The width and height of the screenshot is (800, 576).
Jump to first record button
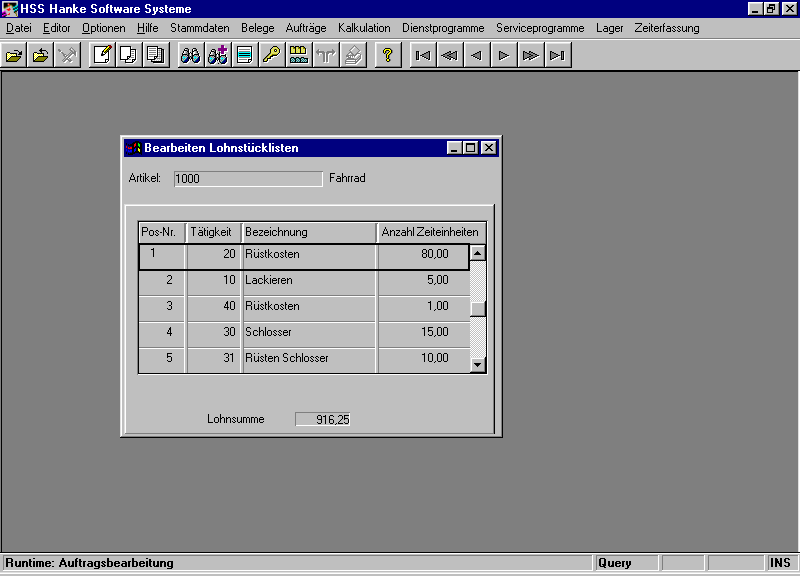(x=423, y=56)
